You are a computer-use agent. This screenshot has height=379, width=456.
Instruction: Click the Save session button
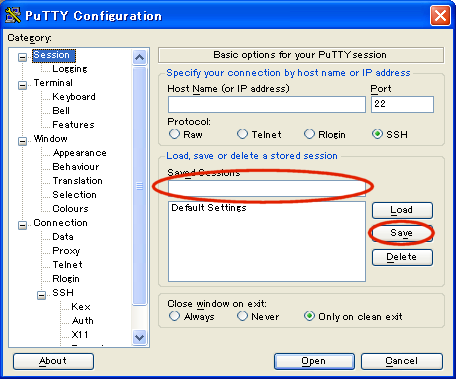pos(402,233)
